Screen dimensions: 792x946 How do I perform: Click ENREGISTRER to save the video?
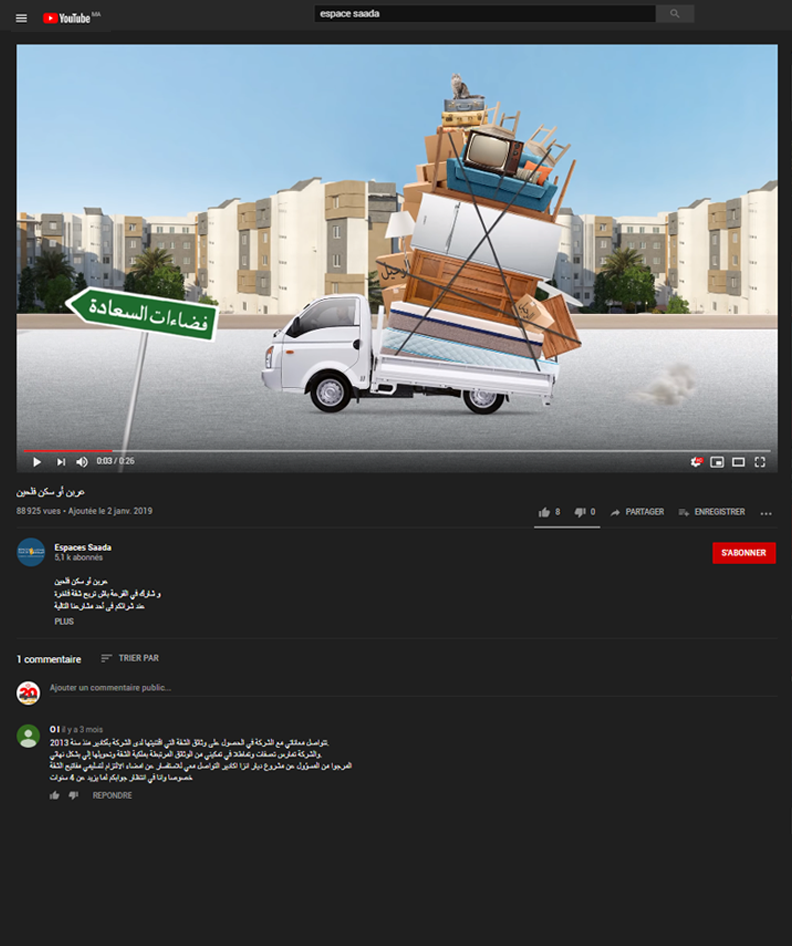tap(711, 512)
